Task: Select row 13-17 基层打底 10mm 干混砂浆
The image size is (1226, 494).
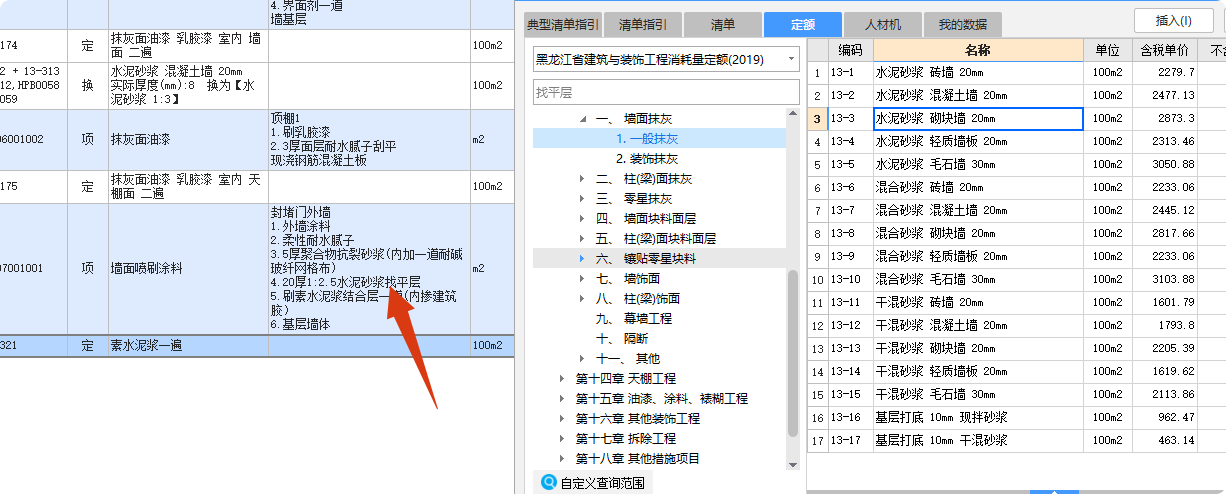Action: [x=1015, y=440]
